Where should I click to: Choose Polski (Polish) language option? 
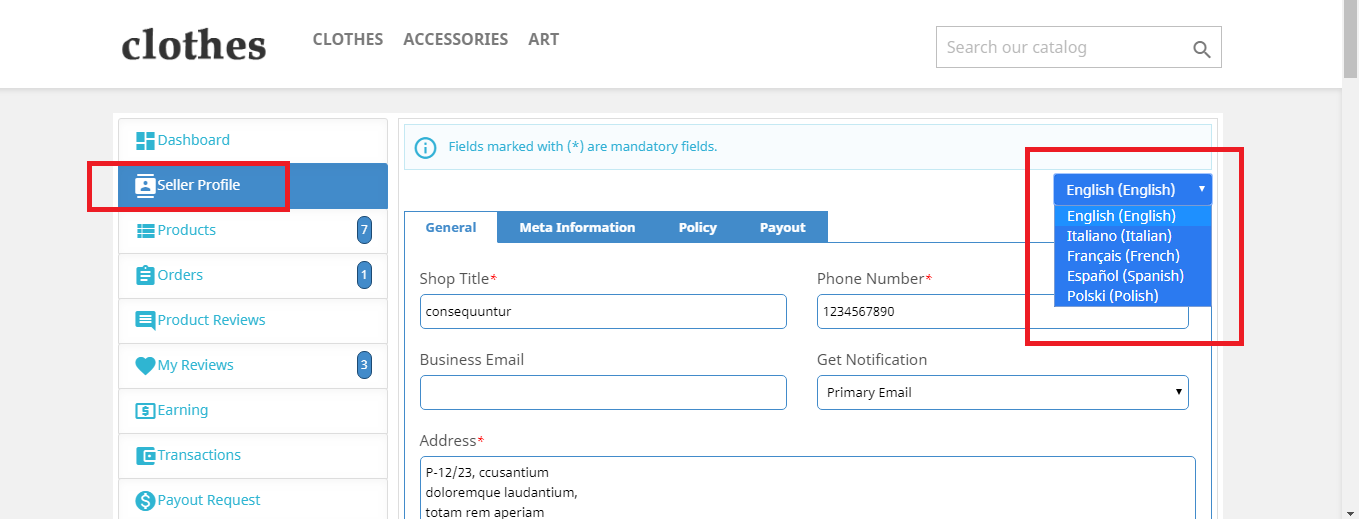point(1112,296)
